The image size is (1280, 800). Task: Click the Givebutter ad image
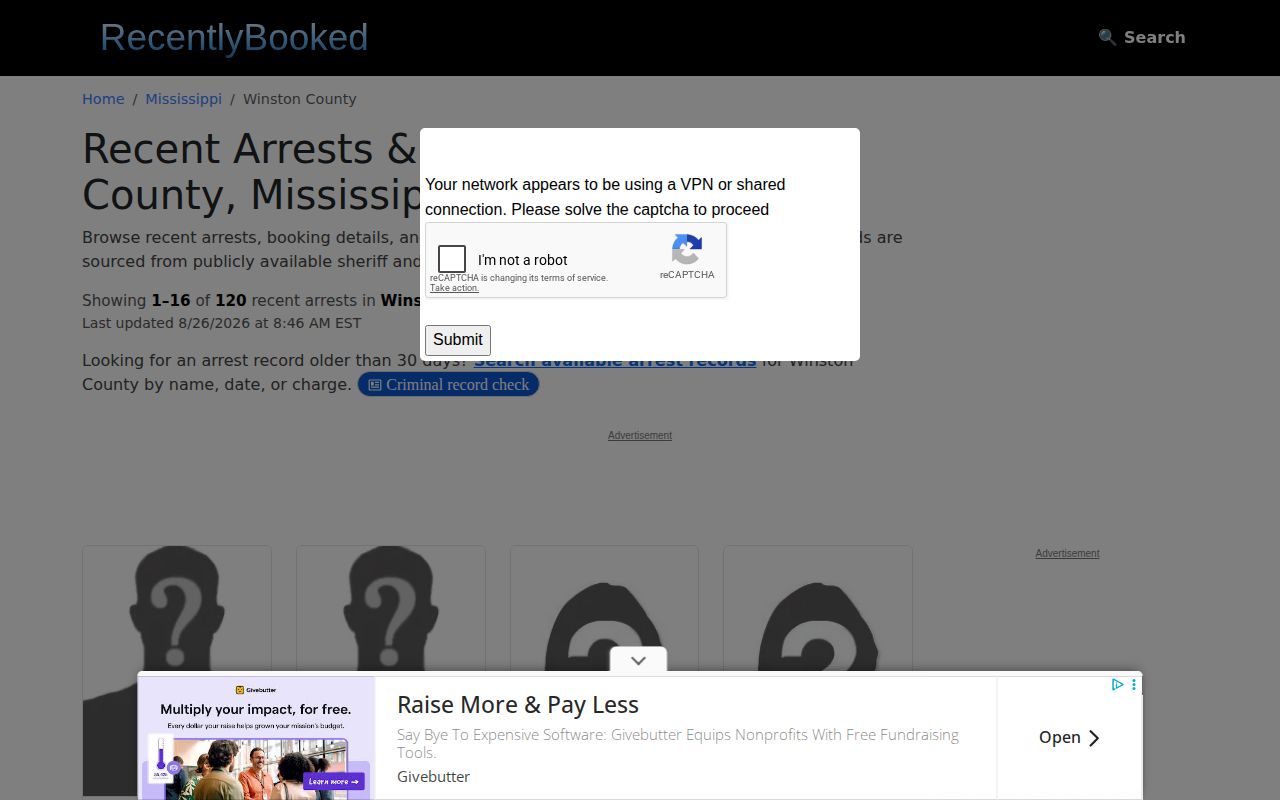click(256, 738)
